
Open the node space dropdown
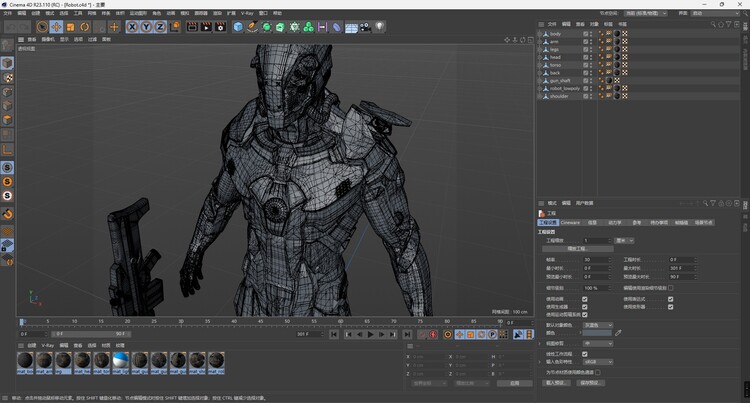click(646, 13)
